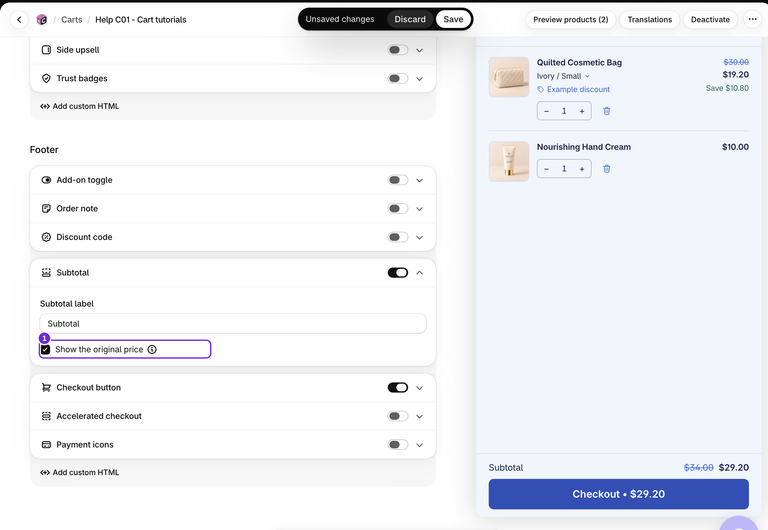Expand the Order note section chevron

pyautogui.click(x=420, y=209)
